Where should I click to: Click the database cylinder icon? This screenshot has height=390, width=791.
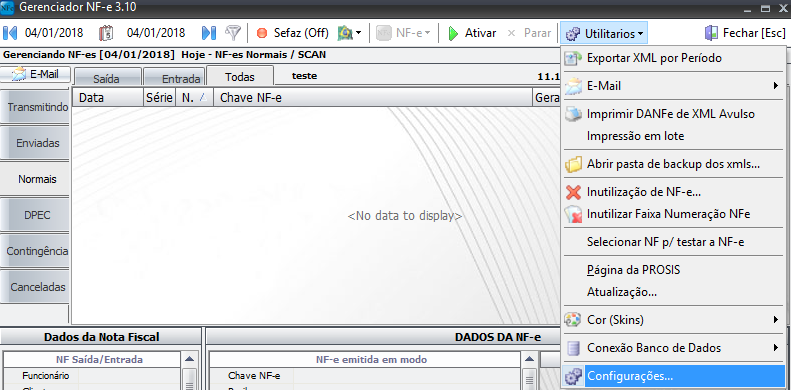[x=573, y=348]
